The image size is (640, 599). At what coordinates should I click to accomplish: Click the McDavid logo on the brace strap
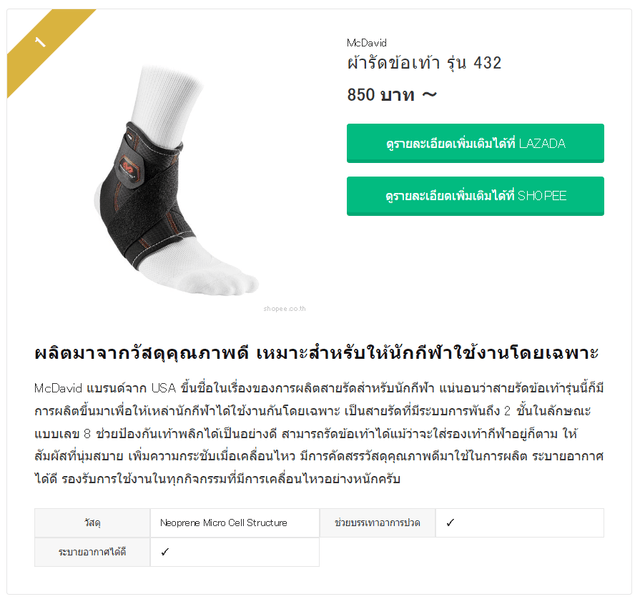point(129,168)
